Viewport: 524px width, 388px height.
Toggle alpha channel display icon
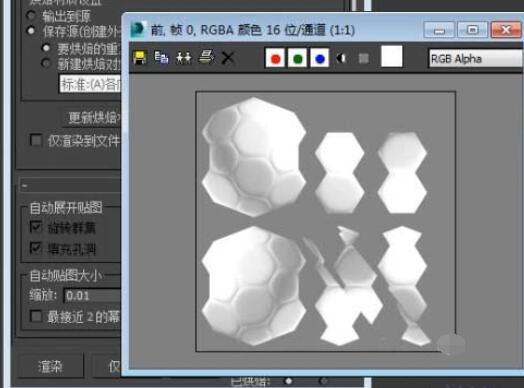coord(341,58)
